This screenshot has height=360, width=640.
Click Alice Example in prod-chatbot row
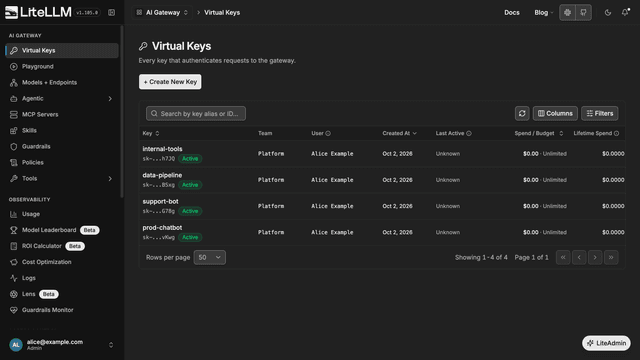pyautogui.click(x=332, y=232)
